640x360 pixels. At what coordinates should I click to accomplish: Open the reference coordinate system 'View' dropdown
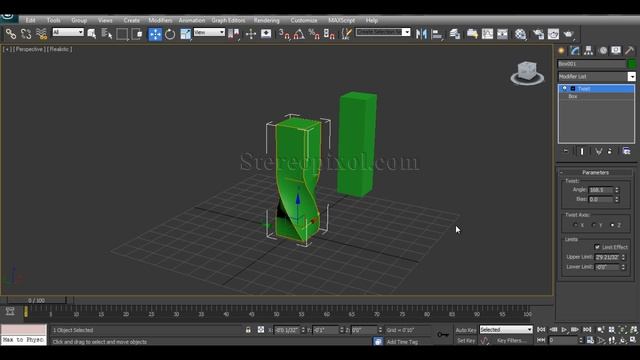209,32
